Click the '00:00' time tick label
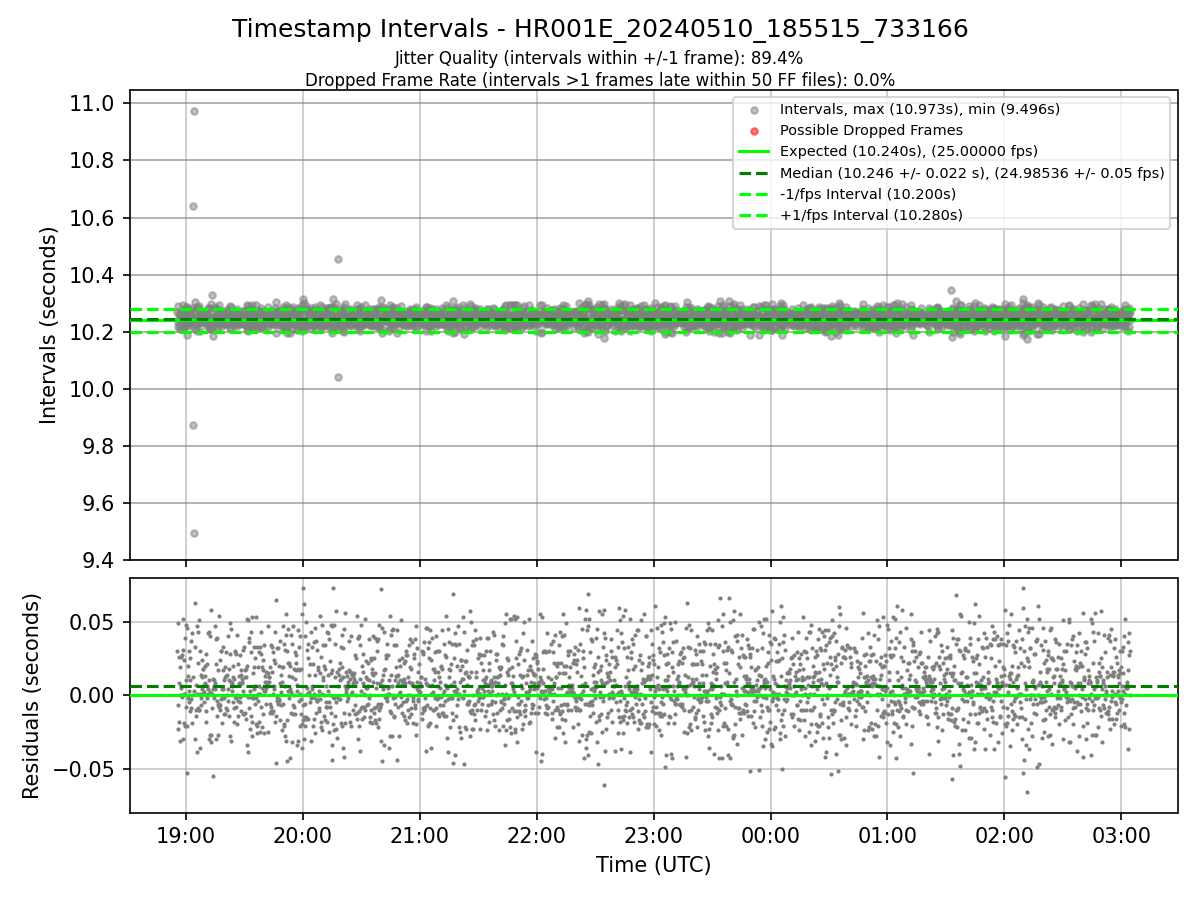The width and height of the screenshot is (1200, 900). coord(770,835)
